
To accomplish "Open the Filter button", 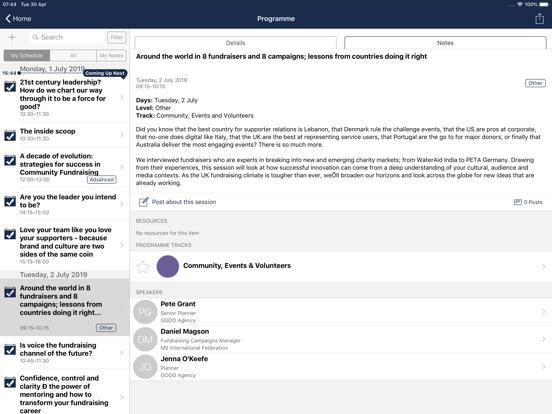I will (117, 37).
